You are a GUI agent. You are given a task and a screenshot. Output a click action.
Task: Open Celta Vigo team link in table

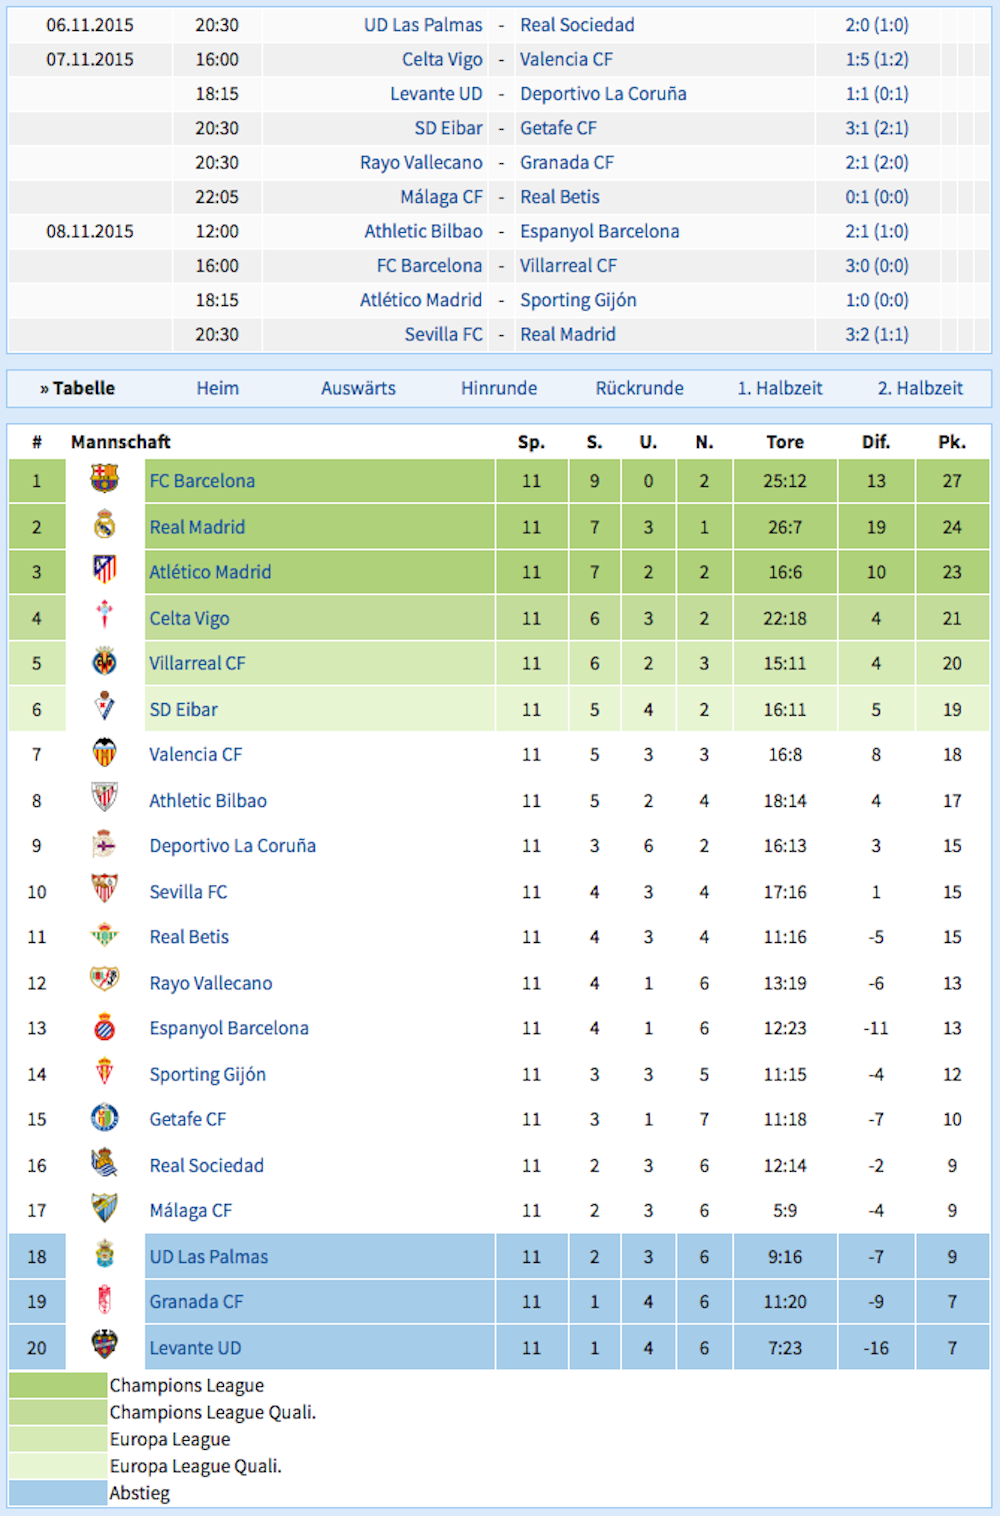click(x=189, y=618)
